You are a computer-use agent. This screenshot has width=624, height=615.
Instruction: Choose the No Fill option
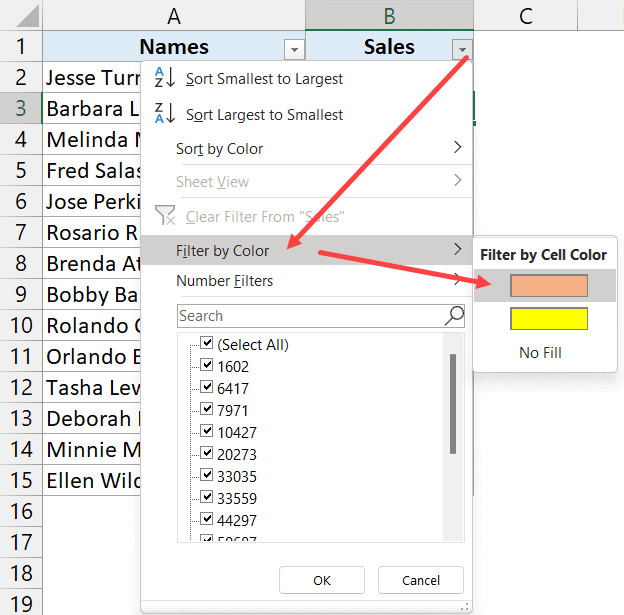click(540, 353)
